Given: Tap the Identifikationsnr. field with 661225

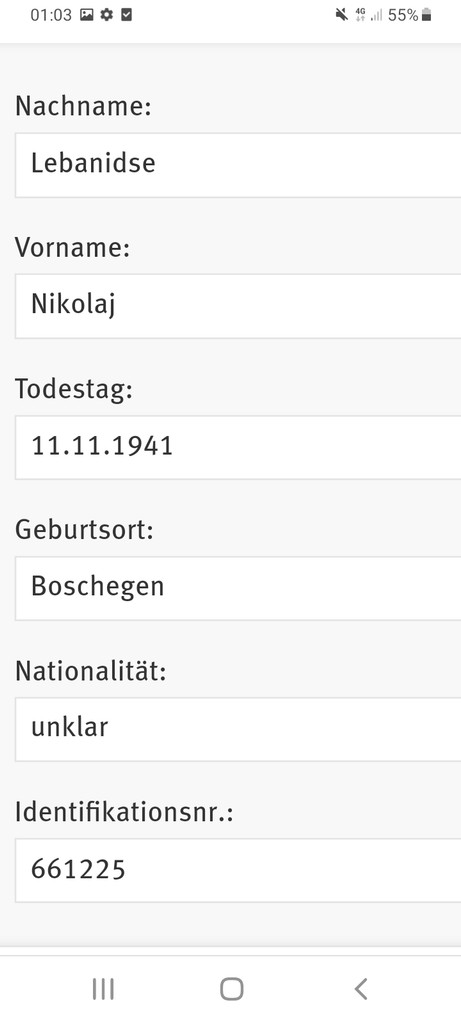Looking at the screenshot, I should pyautogui.click(x=238, y=870).
